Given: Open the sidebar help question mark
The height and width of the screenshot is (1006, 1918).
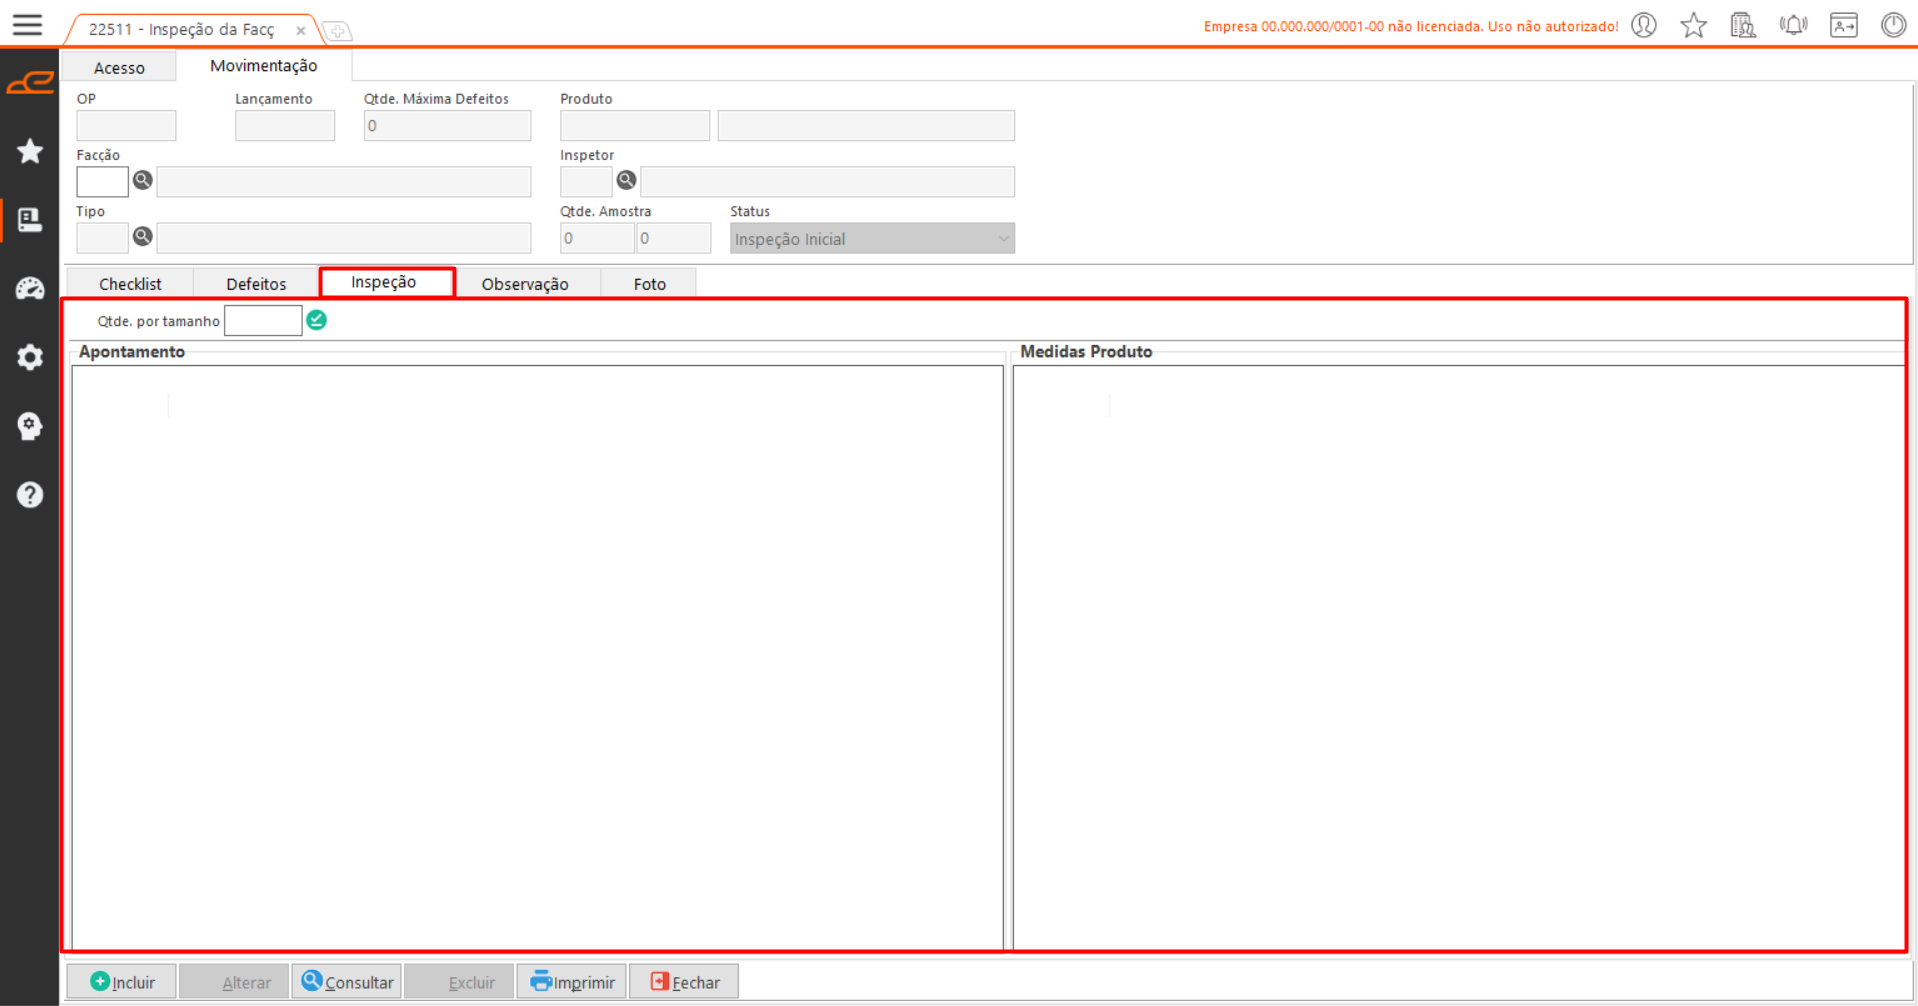Looking at the screenshot, I should tap(30, 495).
